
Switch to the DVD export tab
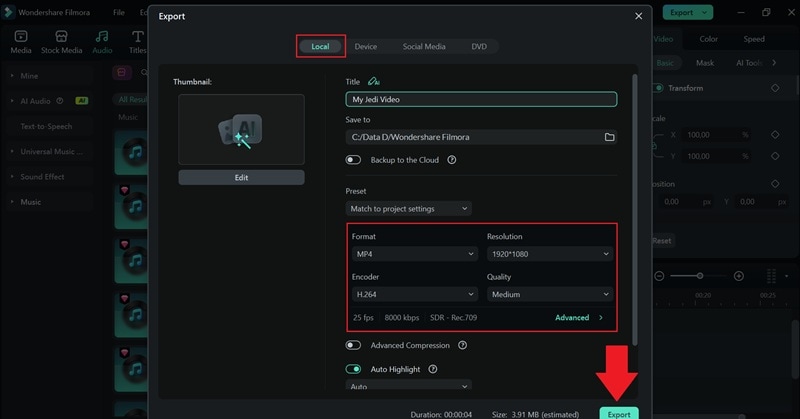tap(479, 46)
